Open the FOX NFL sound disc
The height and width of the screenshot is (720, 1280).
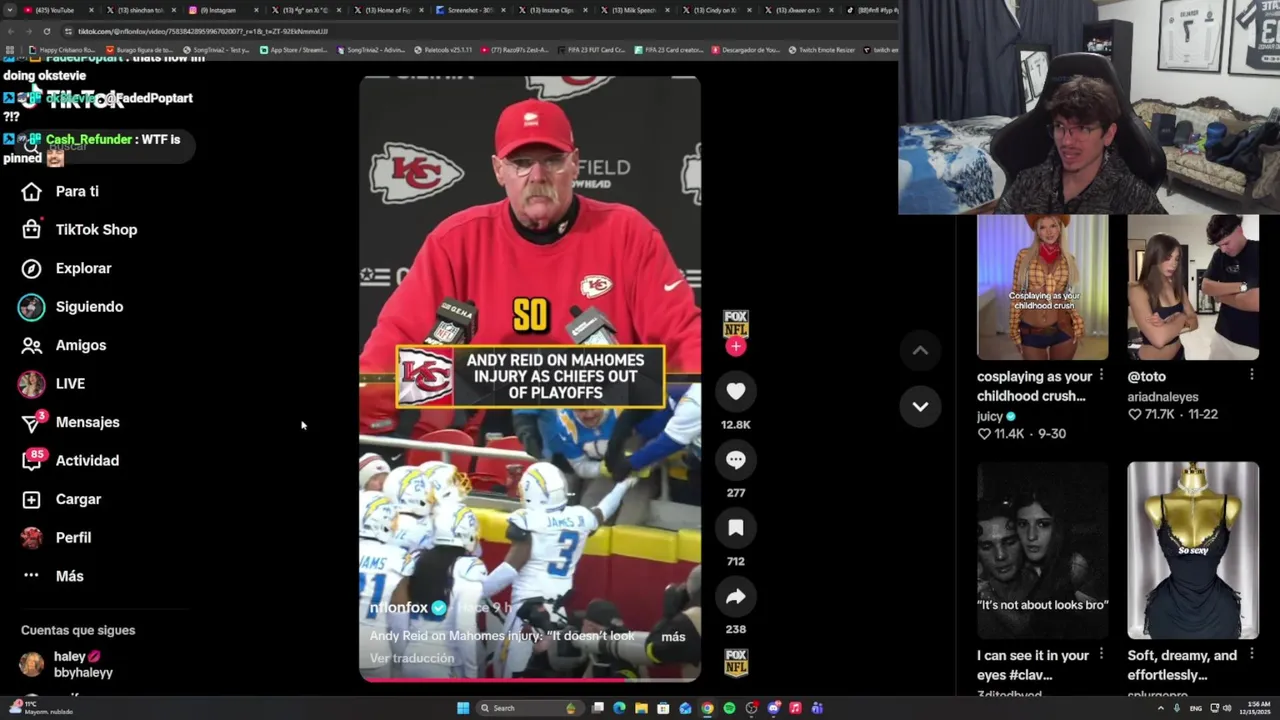pos(736,663)
